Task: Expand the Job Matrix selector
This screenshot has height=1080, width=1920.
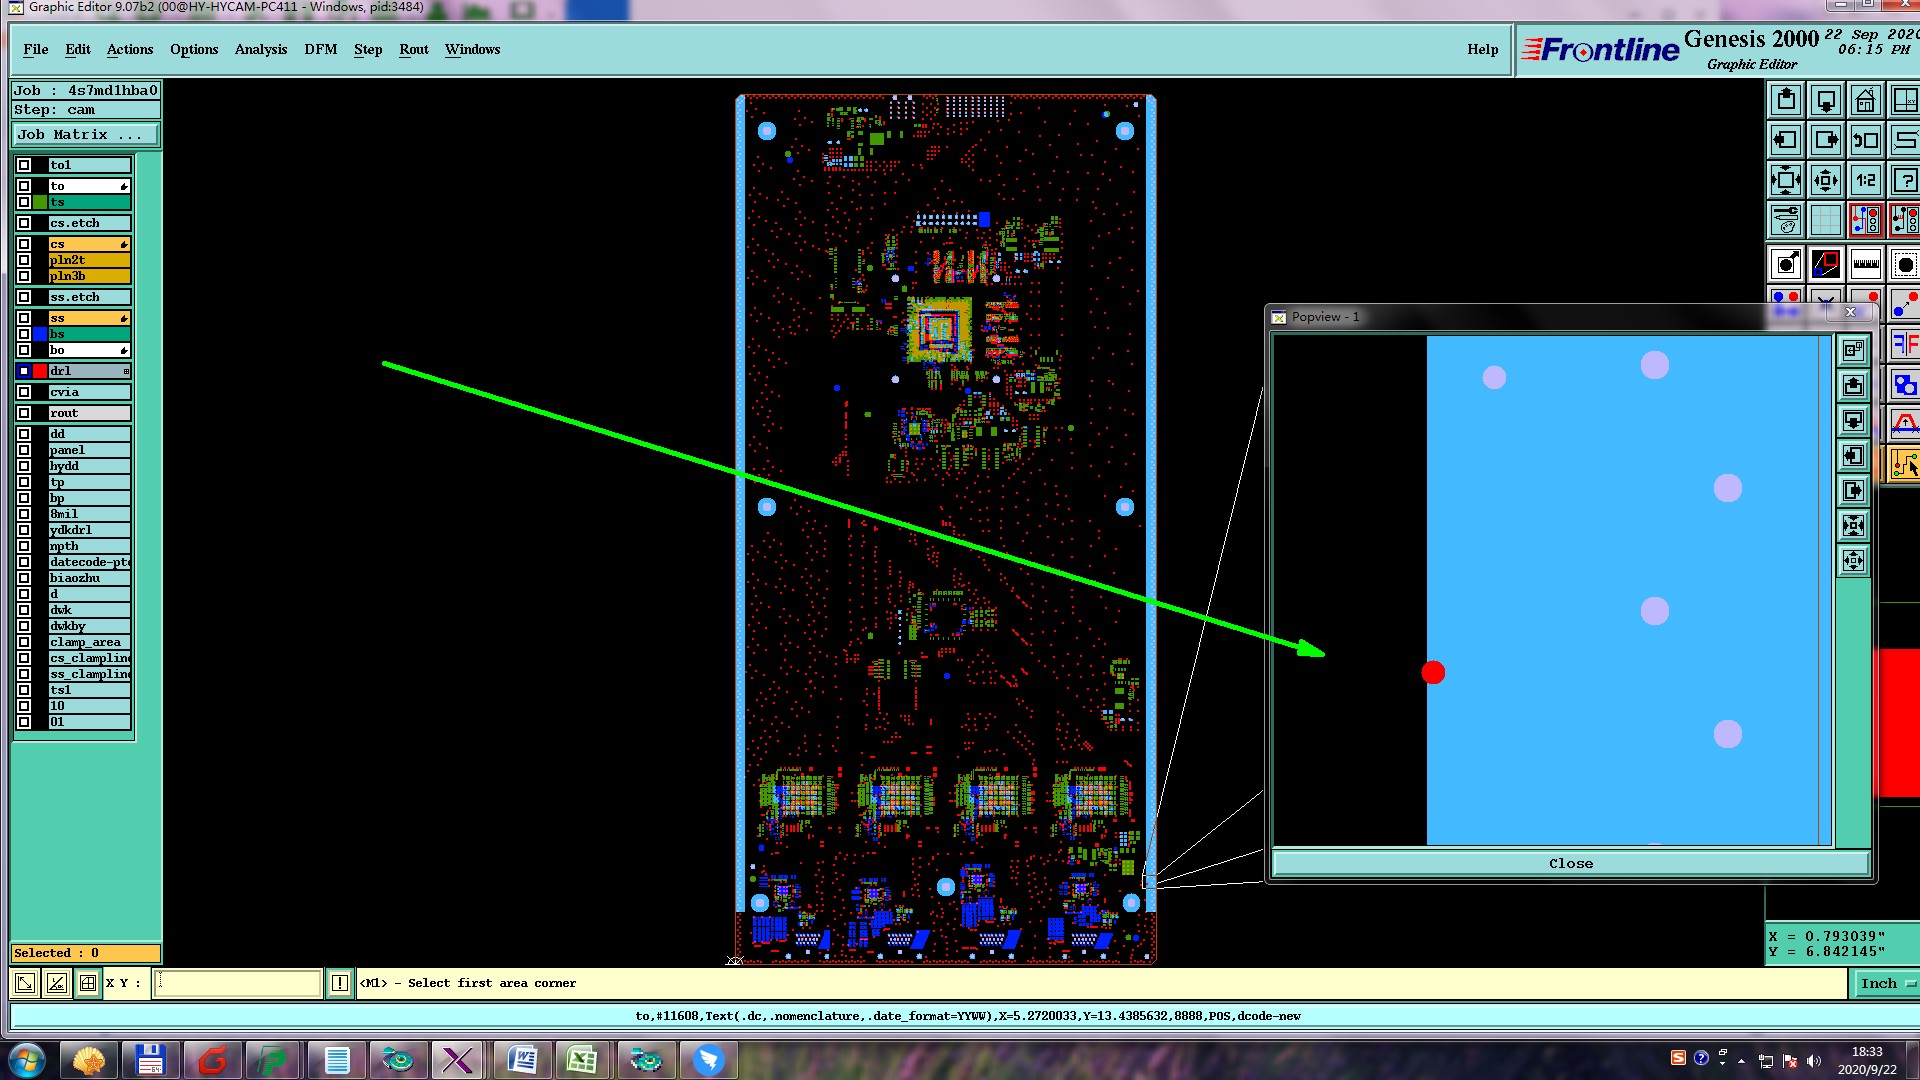Action: (x=85, y=134)
